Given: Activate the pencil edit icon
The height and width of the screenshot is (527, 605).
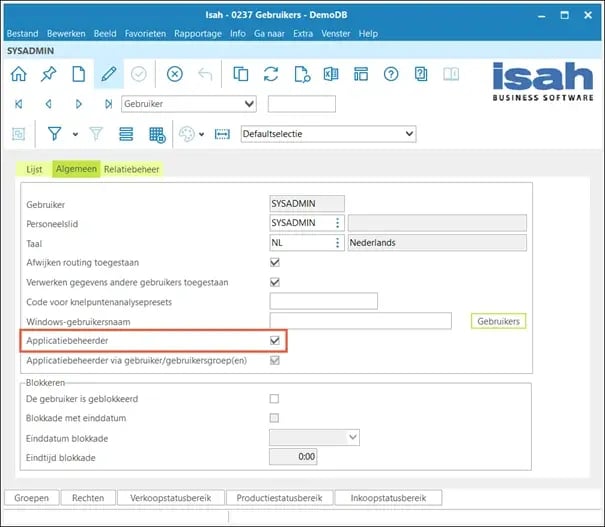Looking at the screenshot, I should (x=109, y=74).
